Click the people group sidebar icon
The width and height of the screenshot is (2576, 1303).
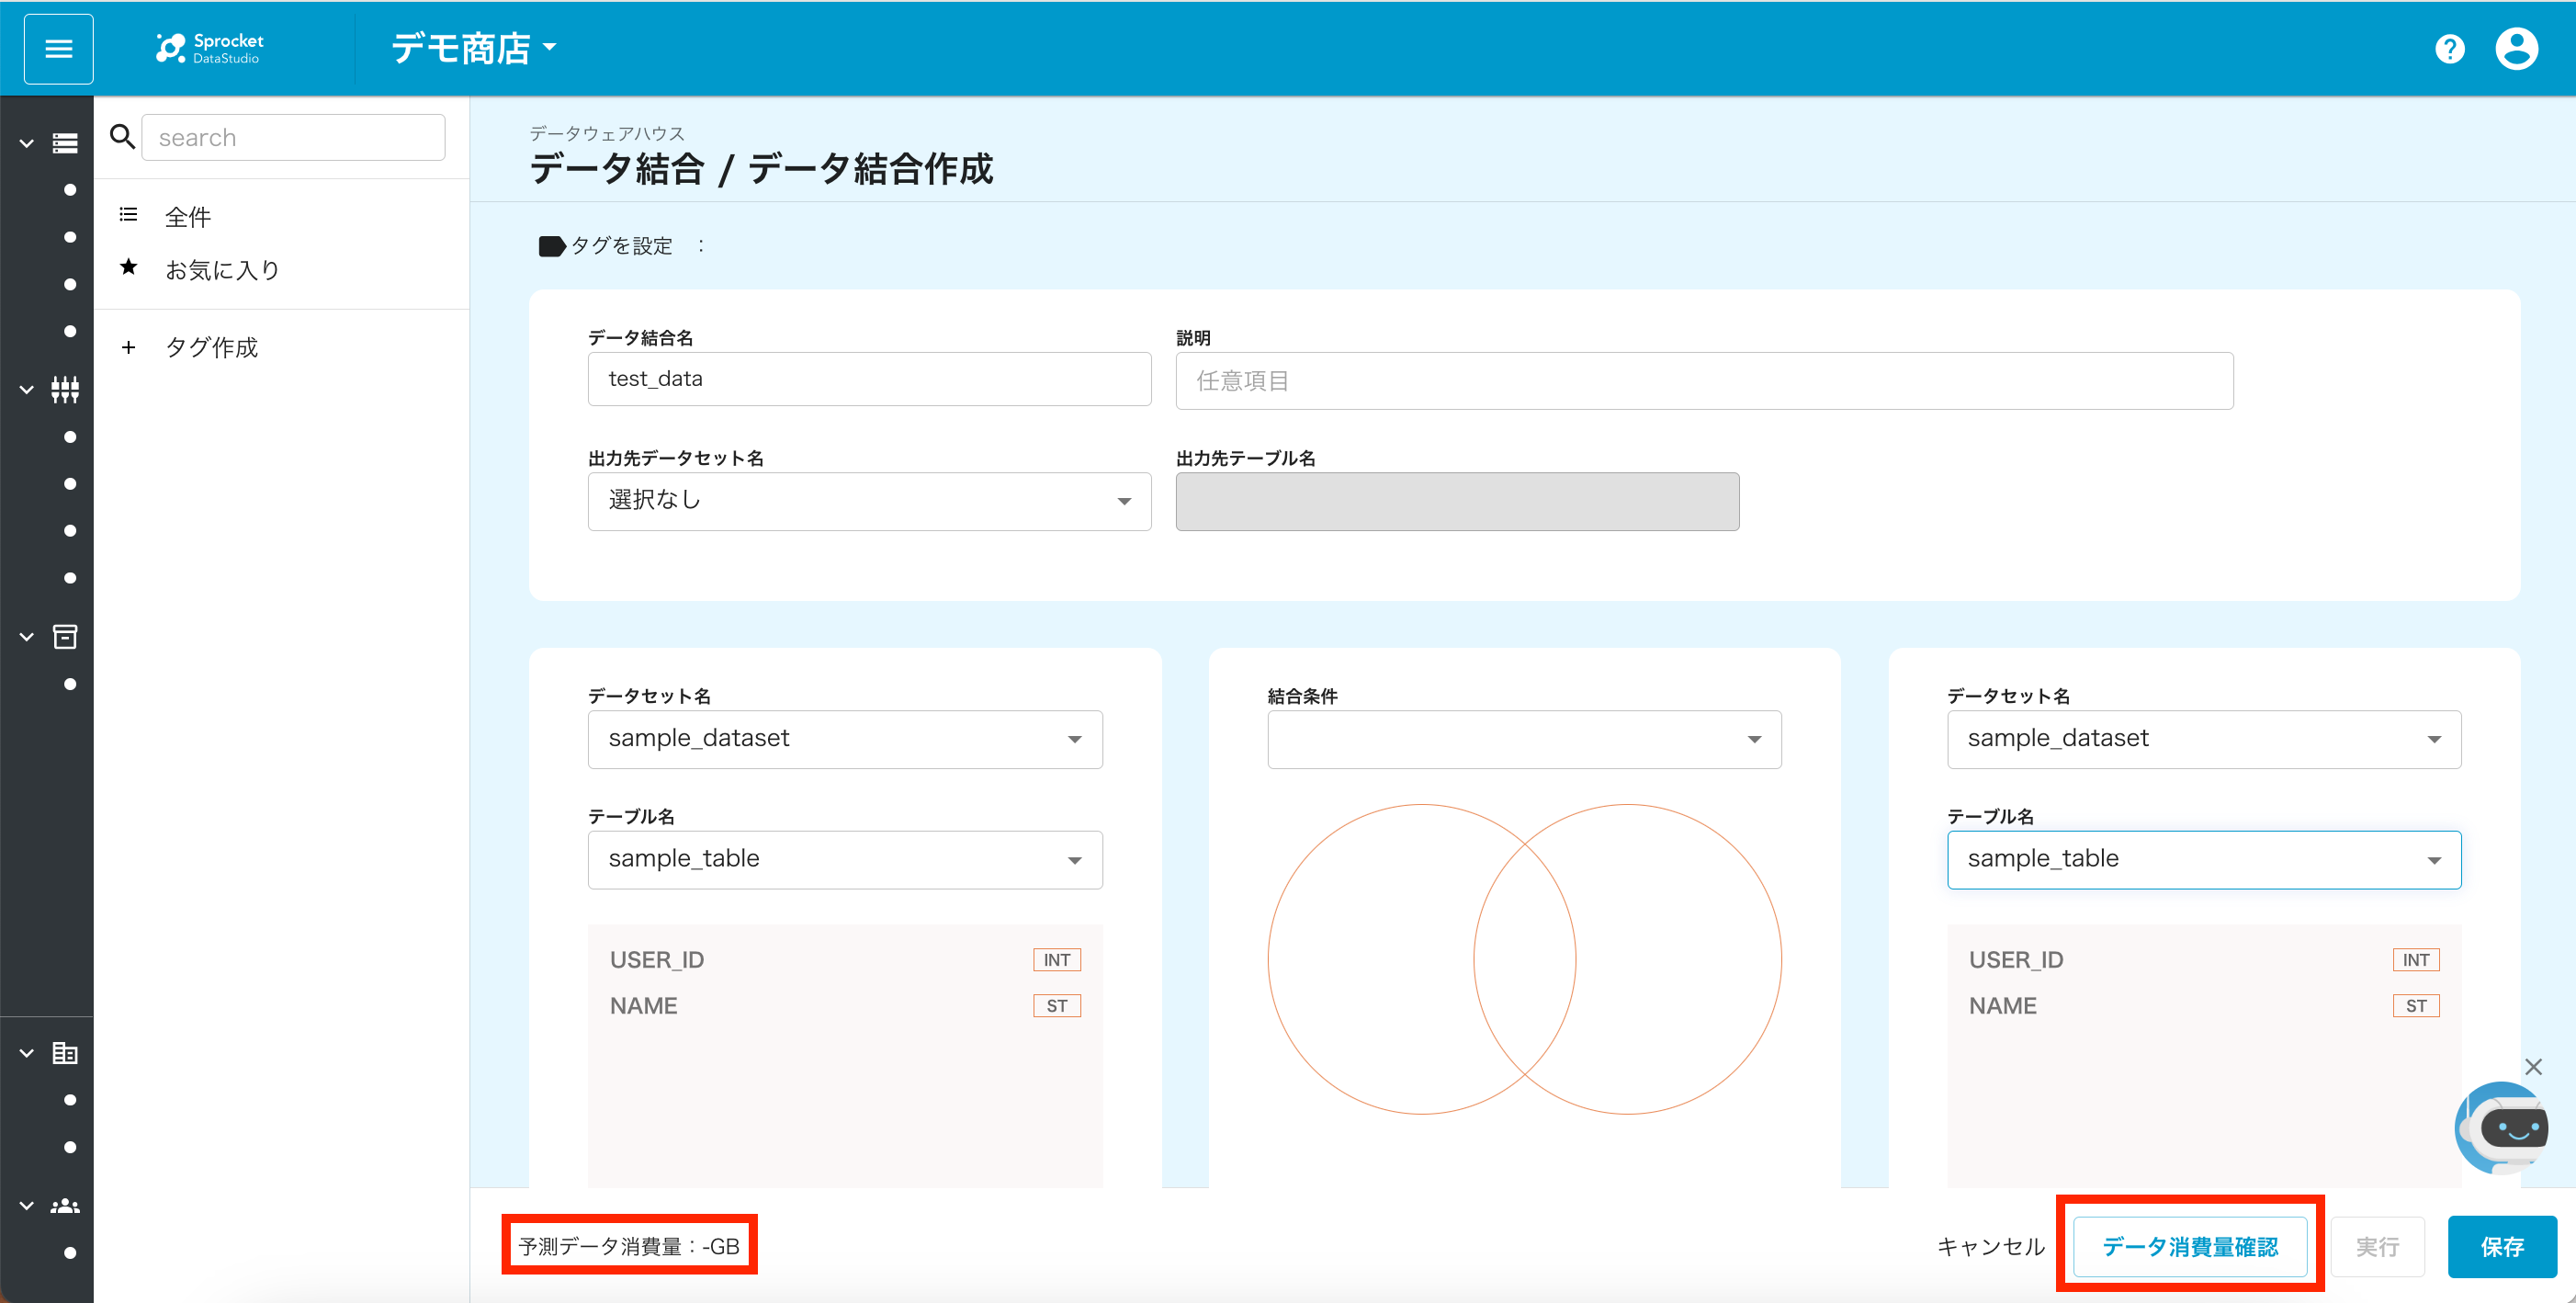pyautogui.click(x=65, y=1206)
